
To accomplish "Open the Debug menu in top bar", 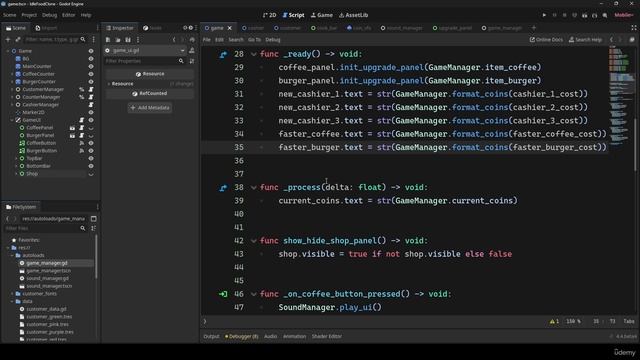I will coord(49,15).
